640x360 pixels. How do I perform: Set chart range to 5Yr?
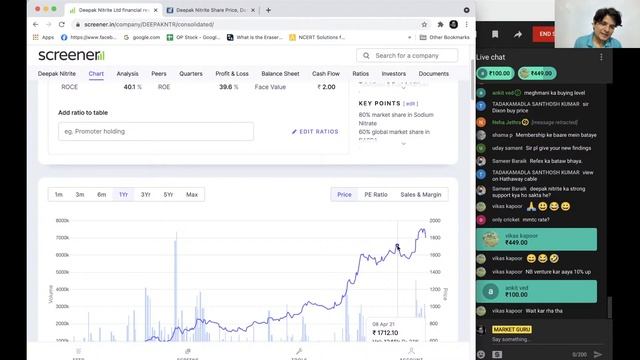pyautogui.click(x=168, y=195)
